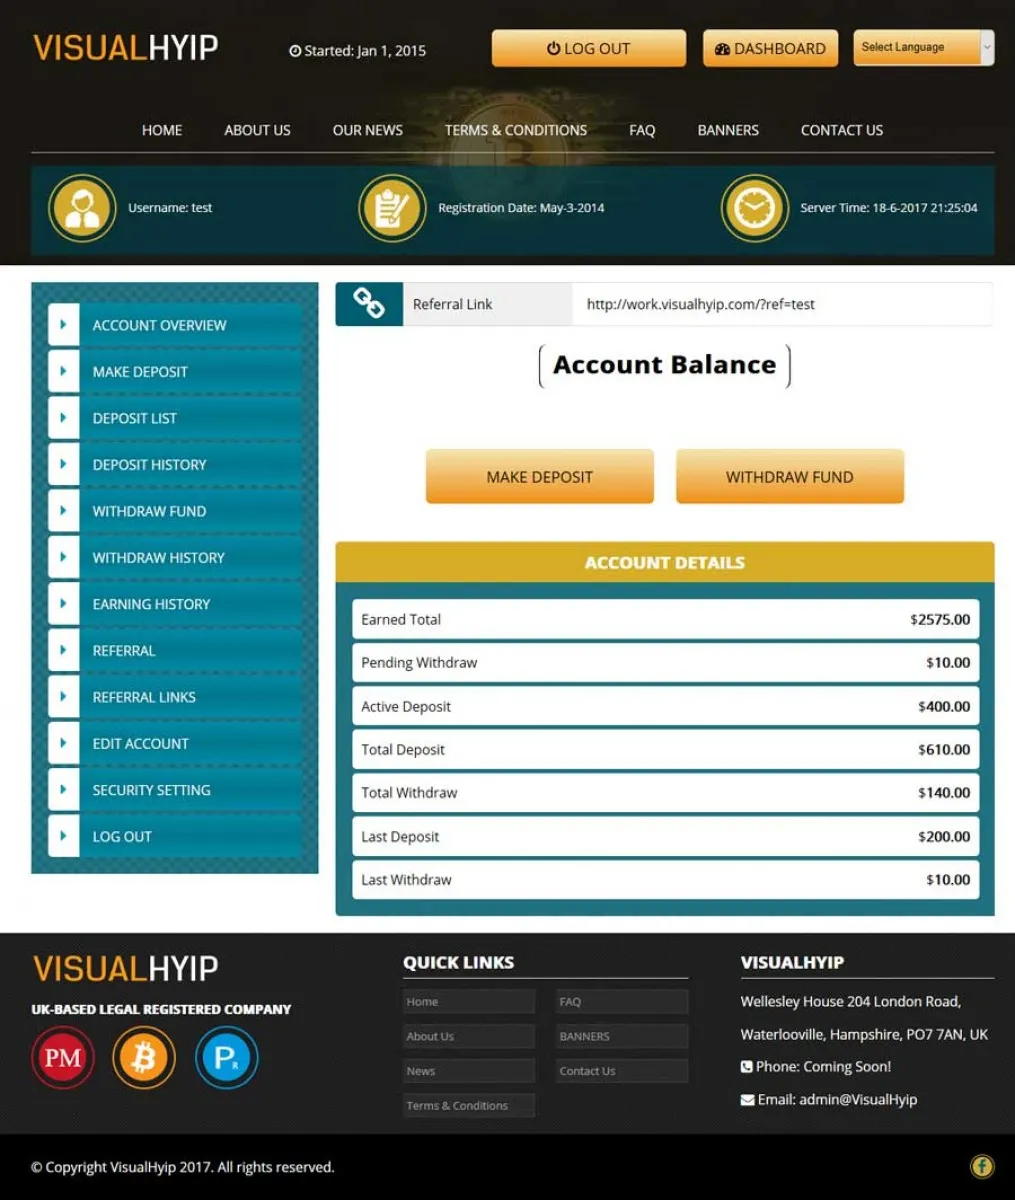Open ABOUT US navigation item
The height and width of the screenshot is (1200, 1015).
[257, 130]
